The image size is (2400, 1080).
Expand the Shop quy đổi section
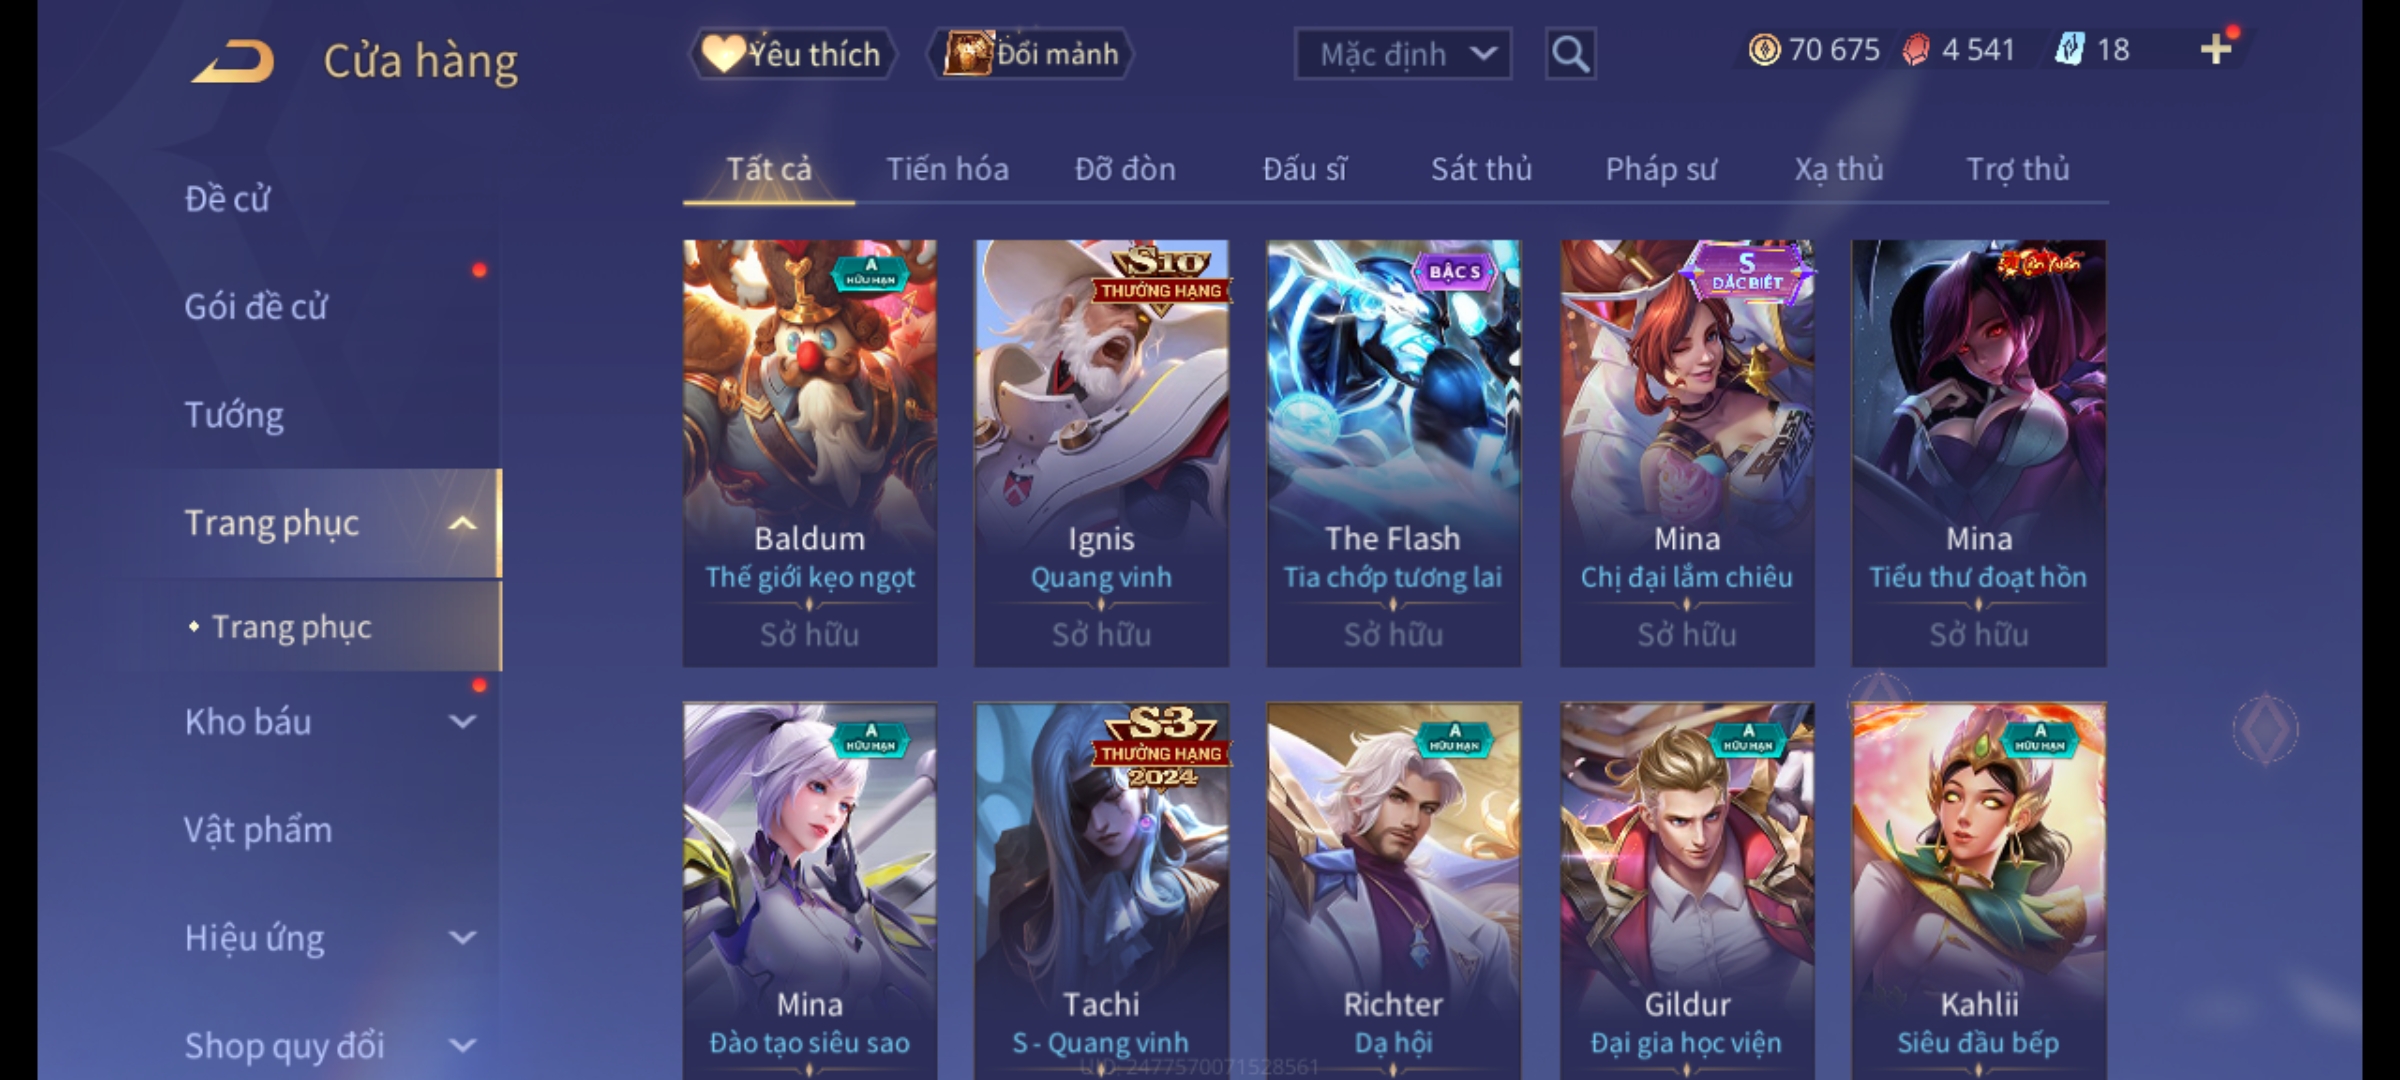tap(463, 1046)
